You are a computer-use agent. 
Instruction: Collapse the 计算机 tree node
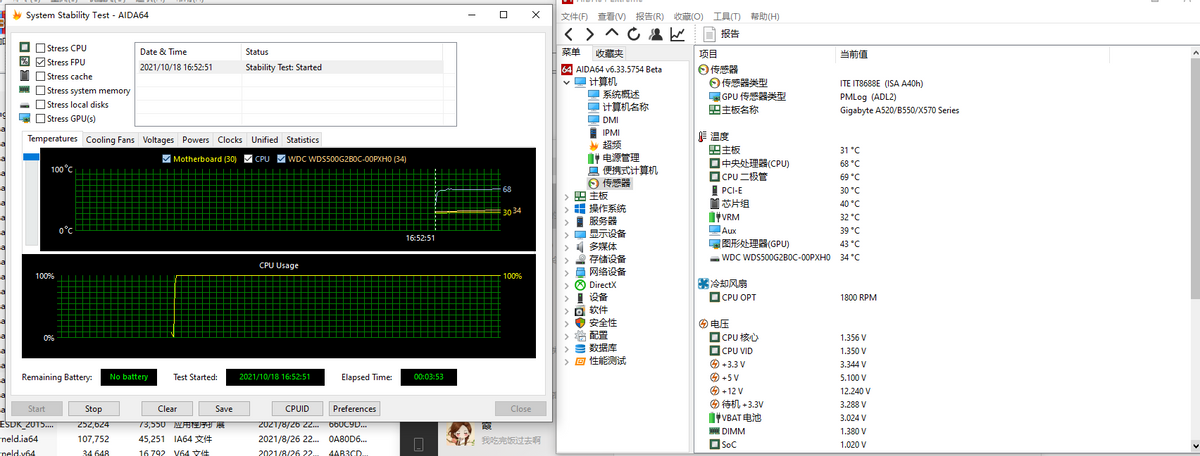[567, 82]
